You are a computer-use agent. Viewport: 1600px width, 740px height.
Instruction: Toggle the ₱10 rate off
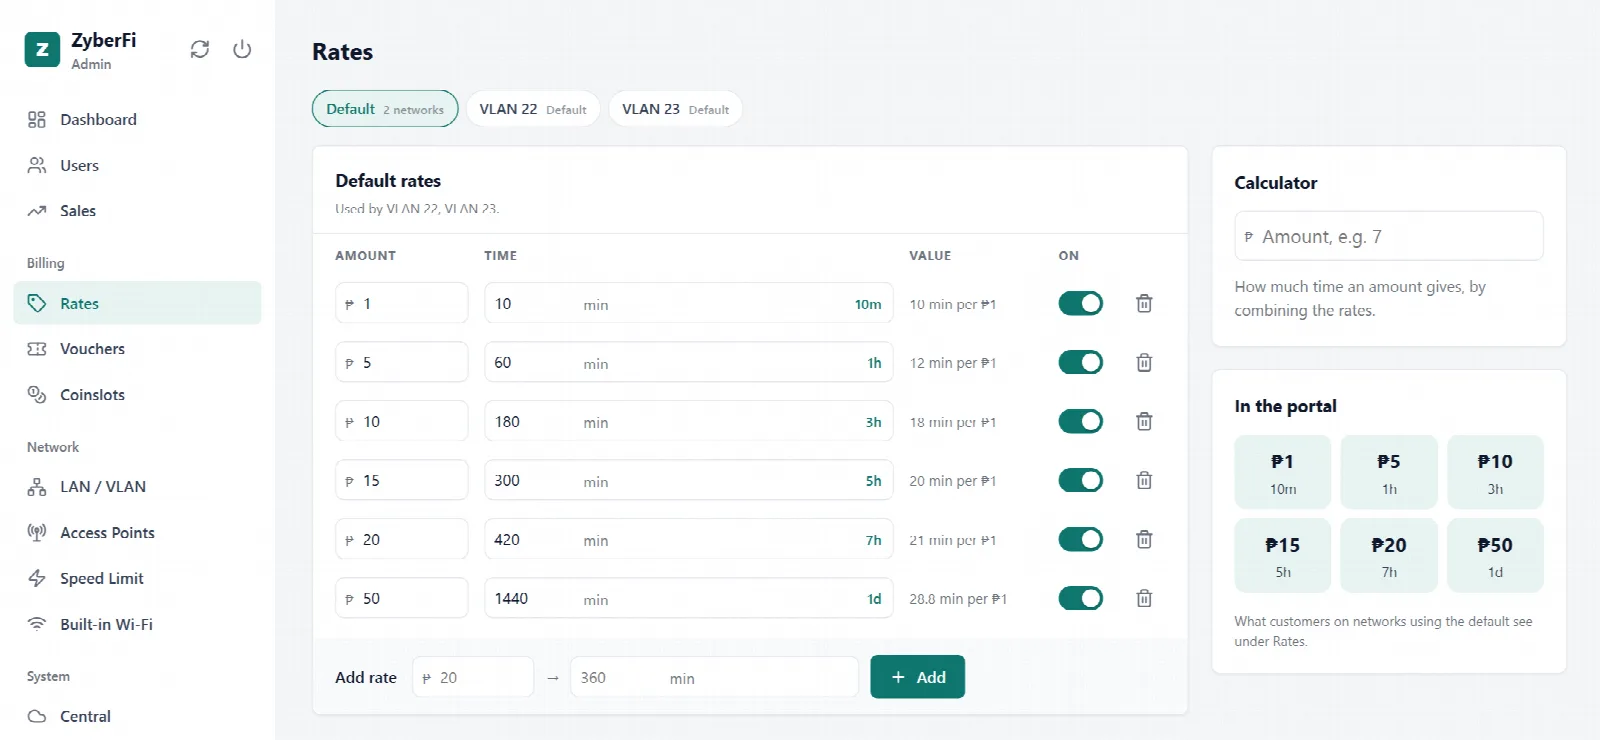[1080, 421]
